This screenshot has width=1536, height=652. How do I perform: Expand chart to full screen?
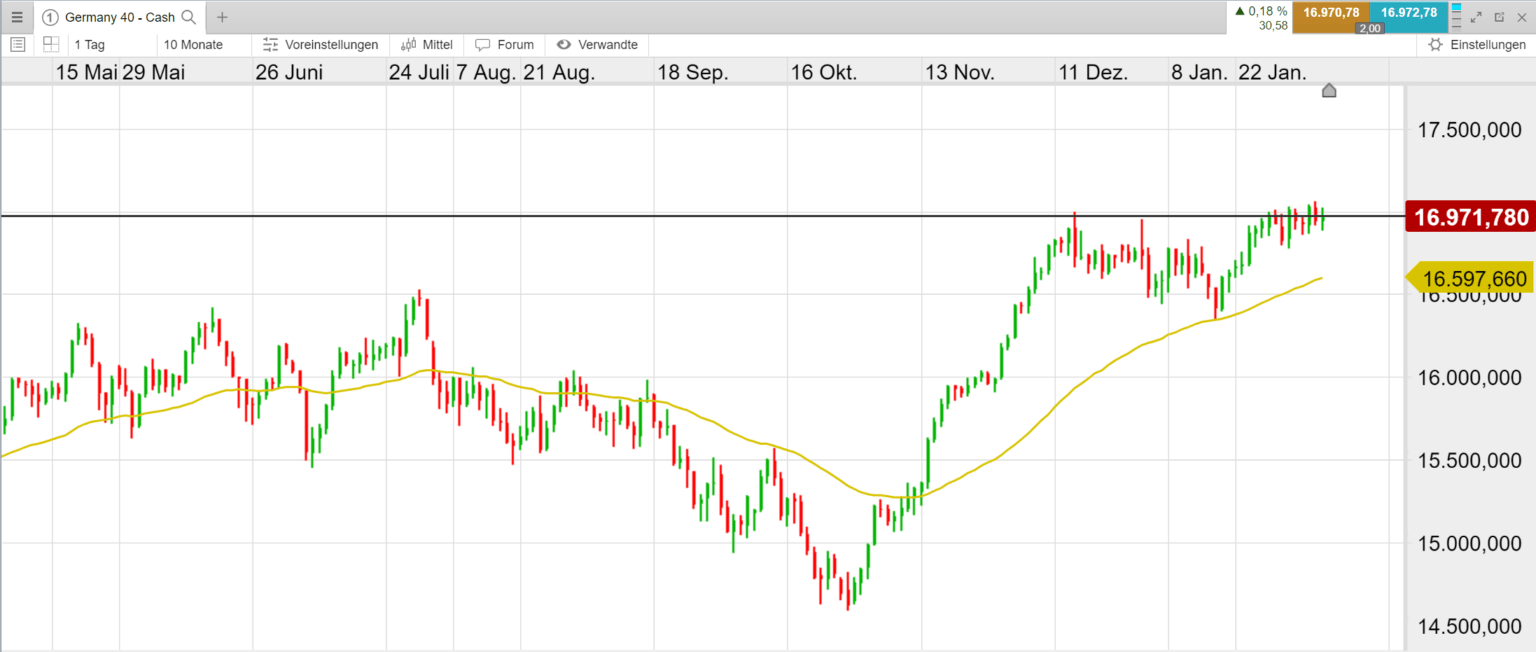1477,17
